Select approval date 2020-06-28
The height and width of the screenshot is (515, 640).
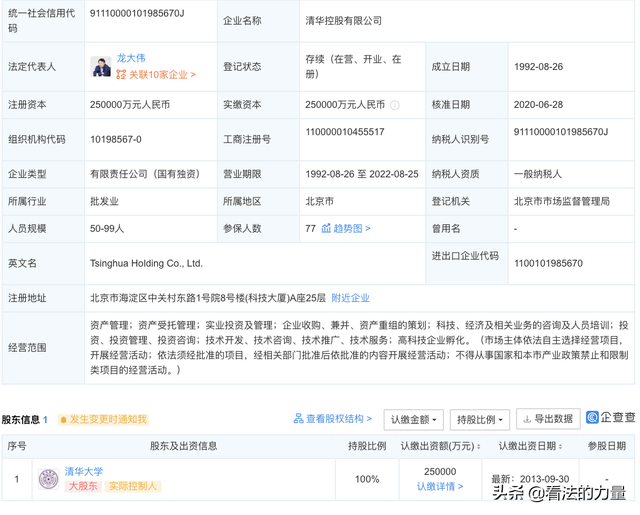538,105
